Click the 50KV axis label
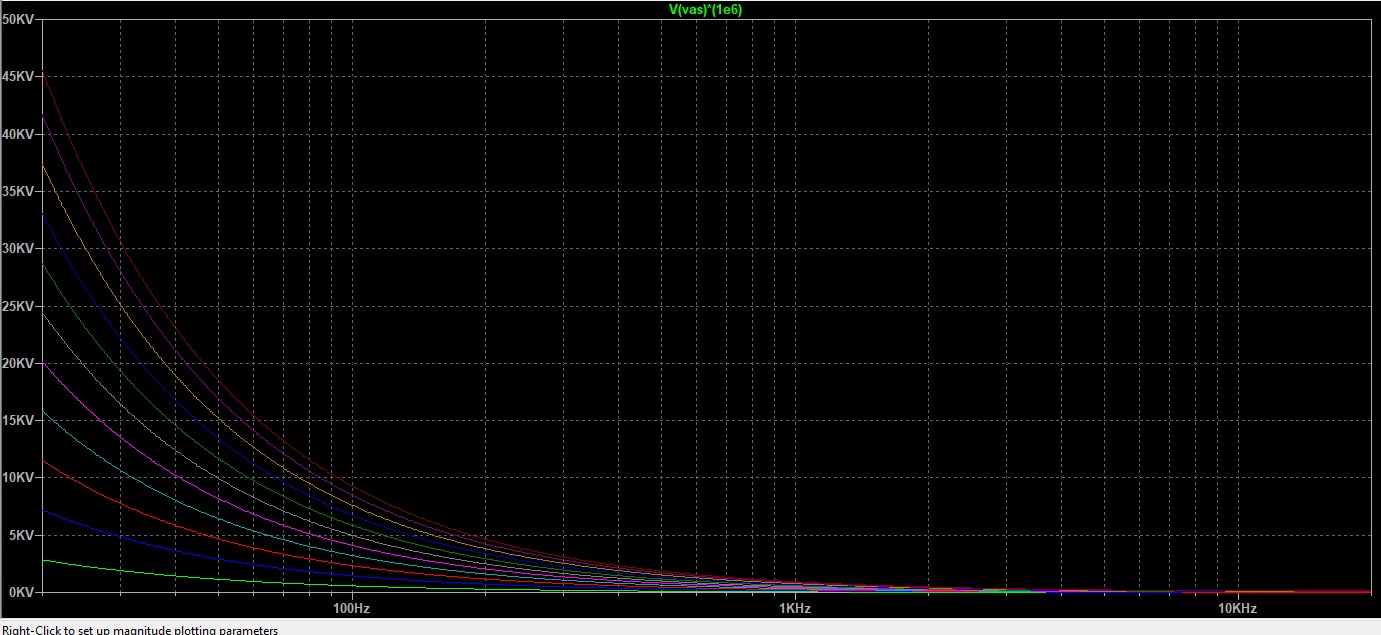Viewport: 1381px width, 635px height. point(19,20)
